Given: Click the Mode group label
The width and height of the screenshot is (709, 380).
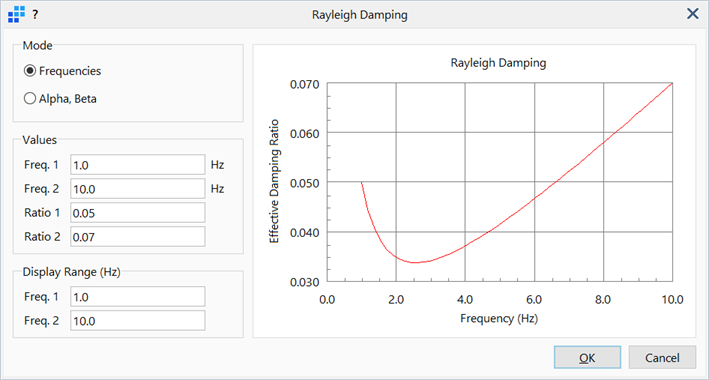Looking at the screenshot, I should click(38, 45).
